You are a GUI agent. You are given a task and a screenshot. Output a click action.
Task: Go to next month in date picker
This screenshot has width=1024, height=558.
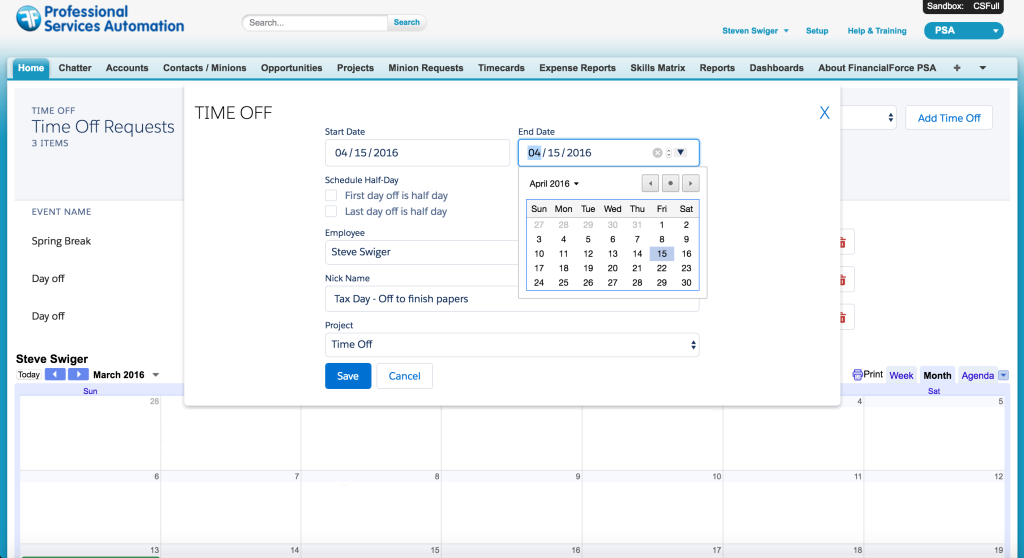click(690, 184)
